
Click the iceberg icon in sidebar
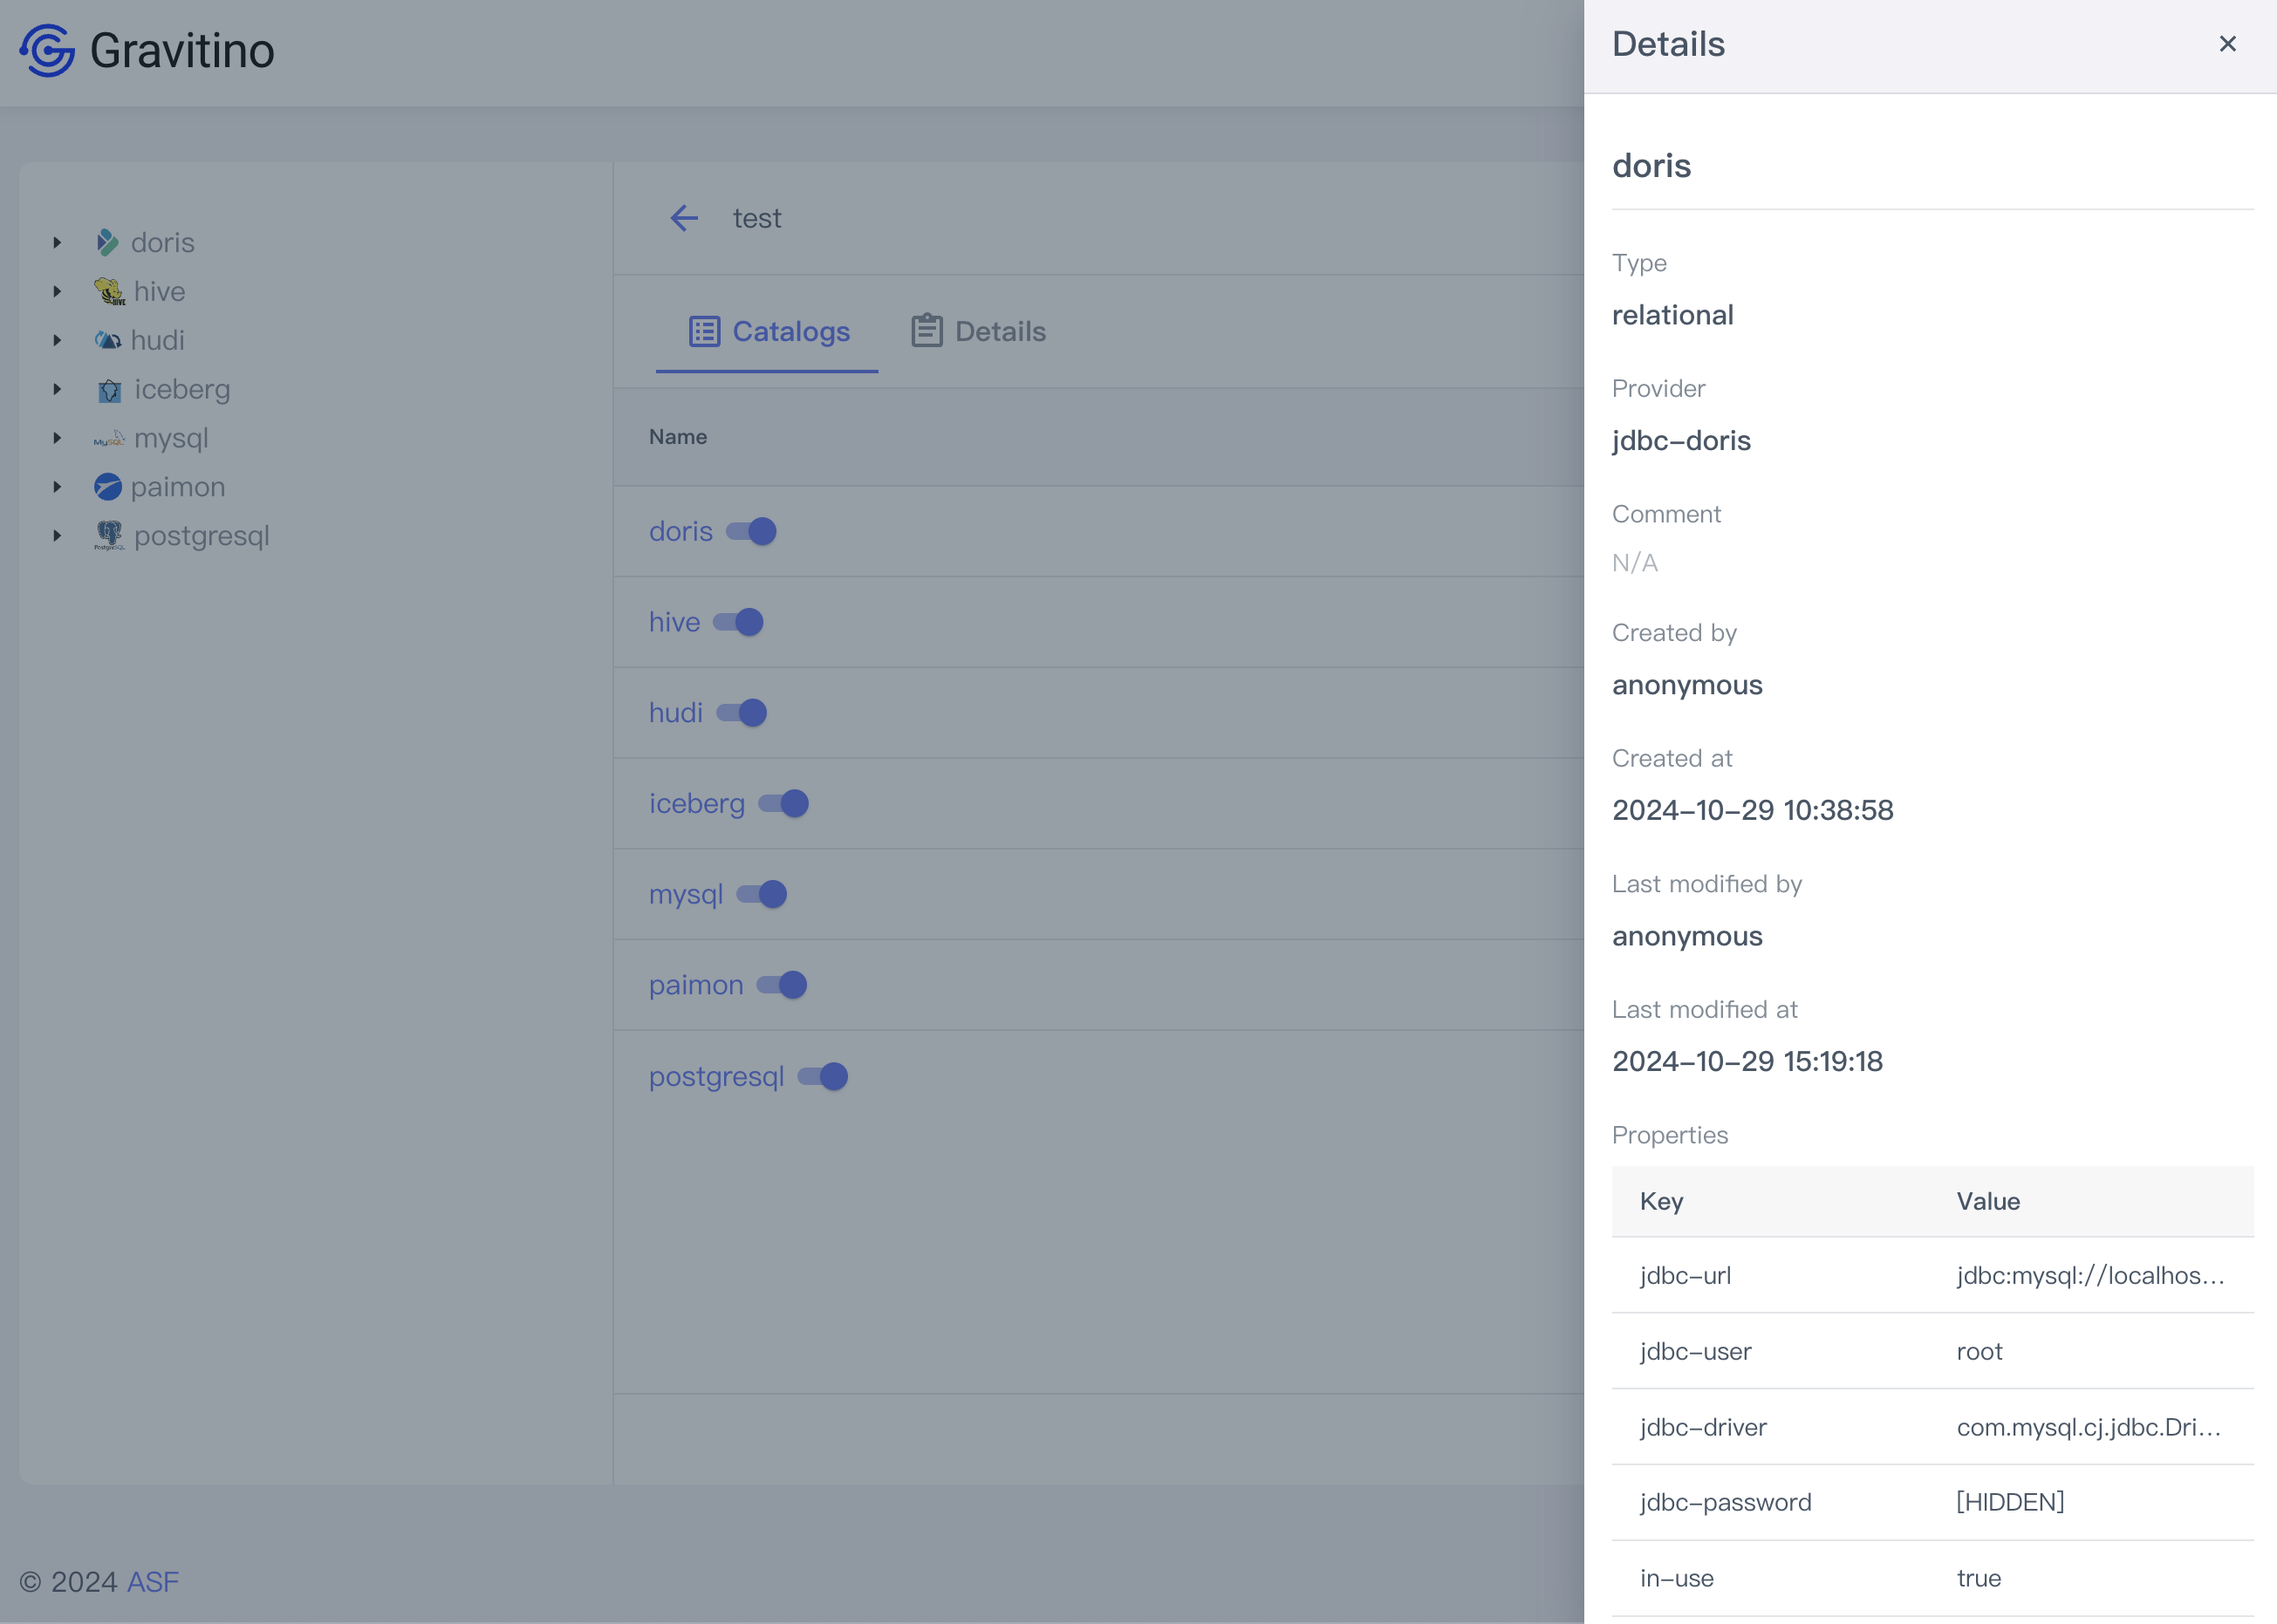(x=109, y=390)
